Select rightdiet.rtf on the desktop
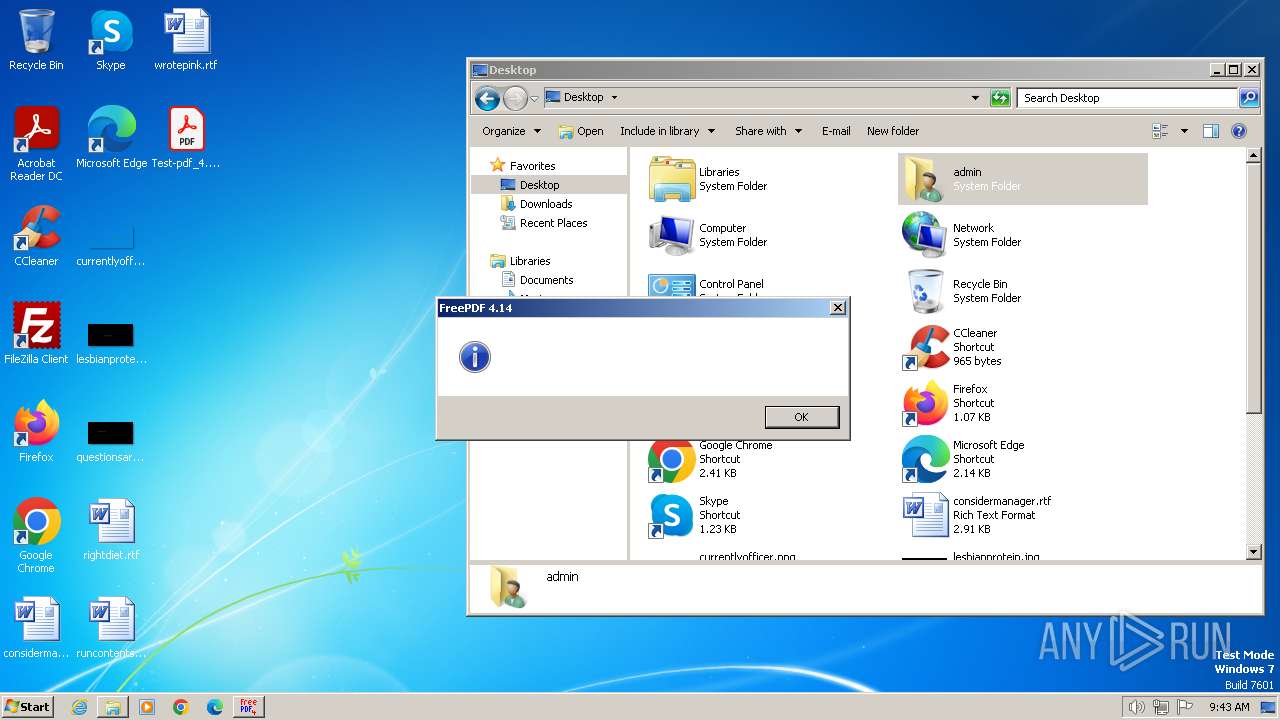Image resolution: width=1280 pixels, height=720 pixels. pyautogui.click(x=111, y=530)
